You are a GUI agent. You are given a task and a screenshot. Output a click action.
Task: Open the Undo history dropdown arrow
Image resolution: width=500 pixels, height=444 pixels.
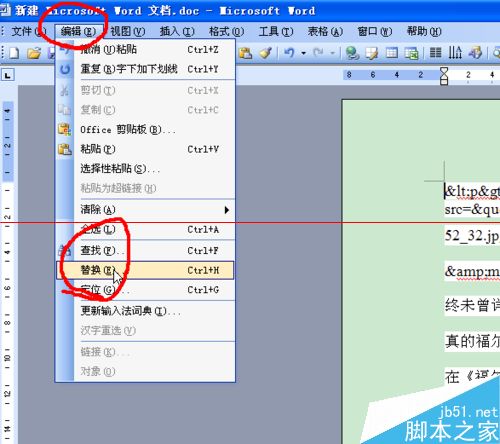click(304, 53)
